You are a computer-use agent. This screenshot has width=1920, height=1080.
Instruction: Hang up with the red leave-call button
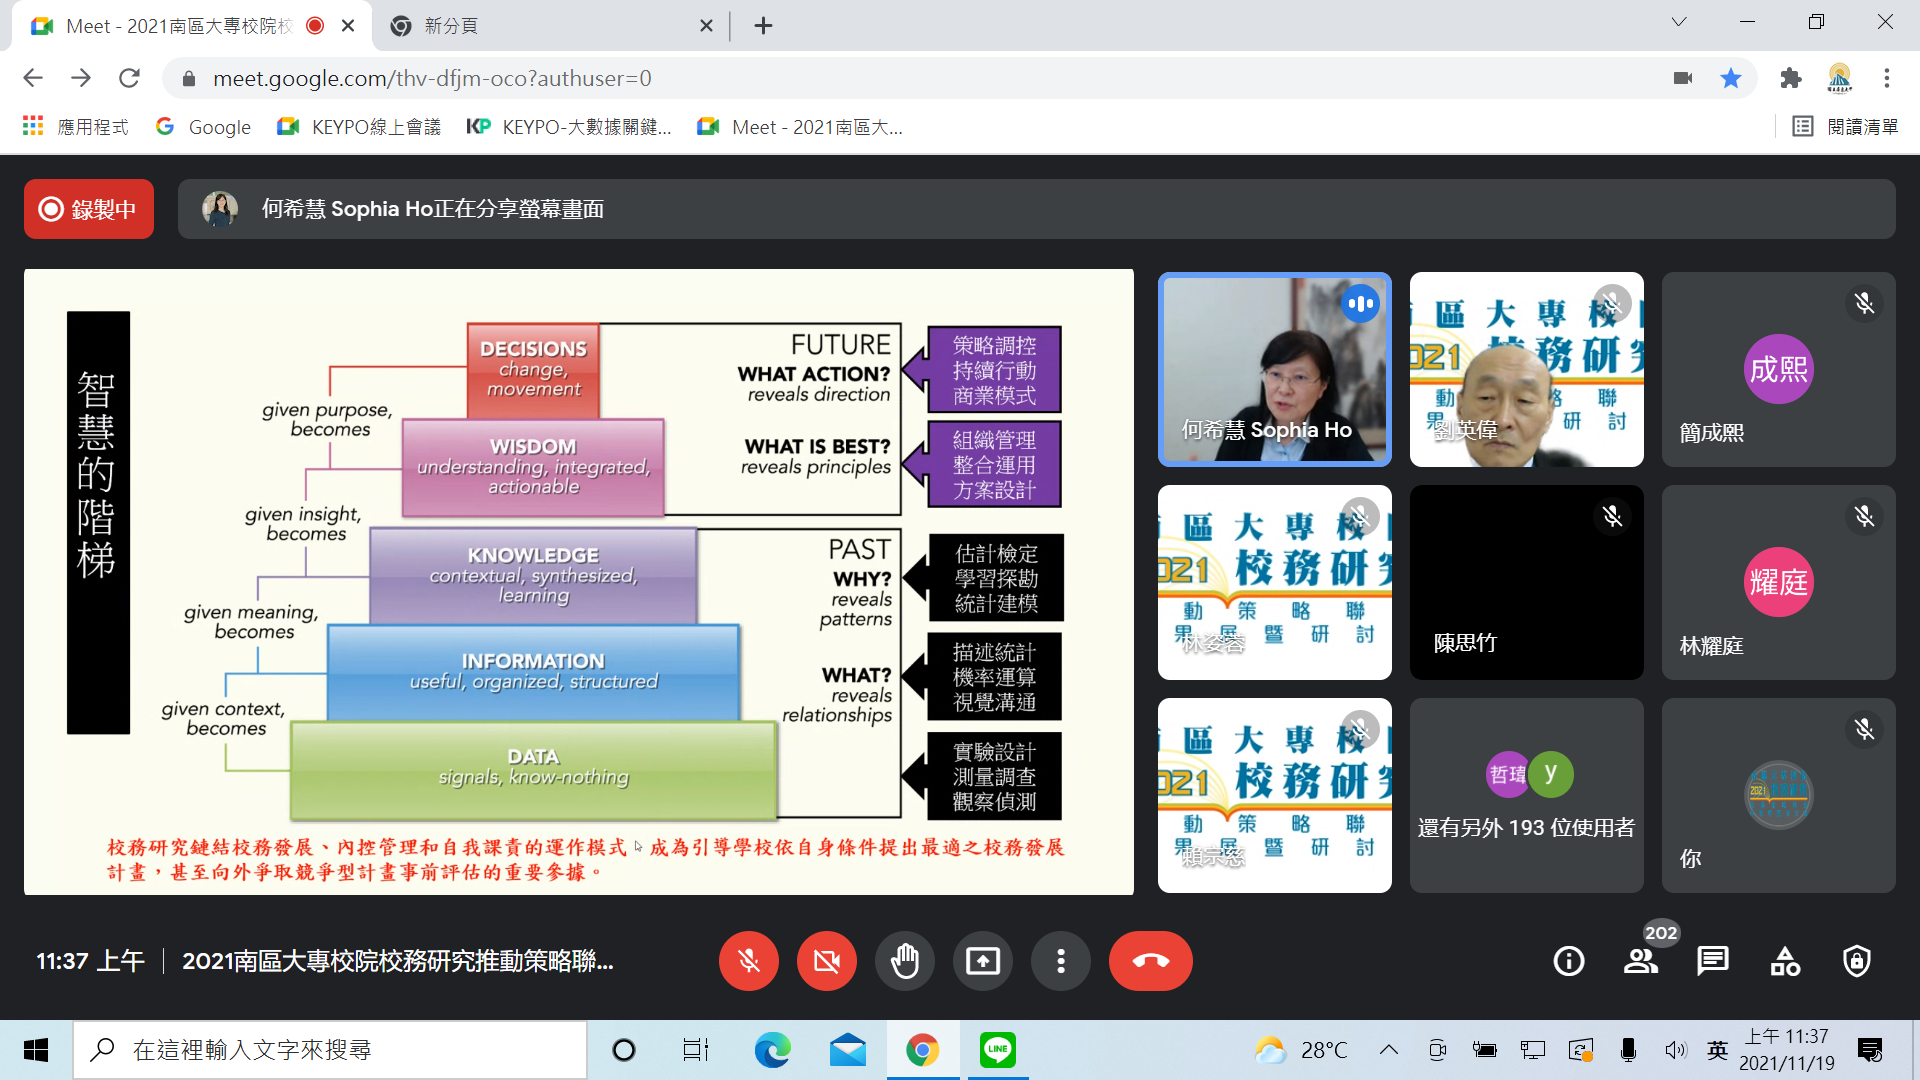coord(1150,962)
